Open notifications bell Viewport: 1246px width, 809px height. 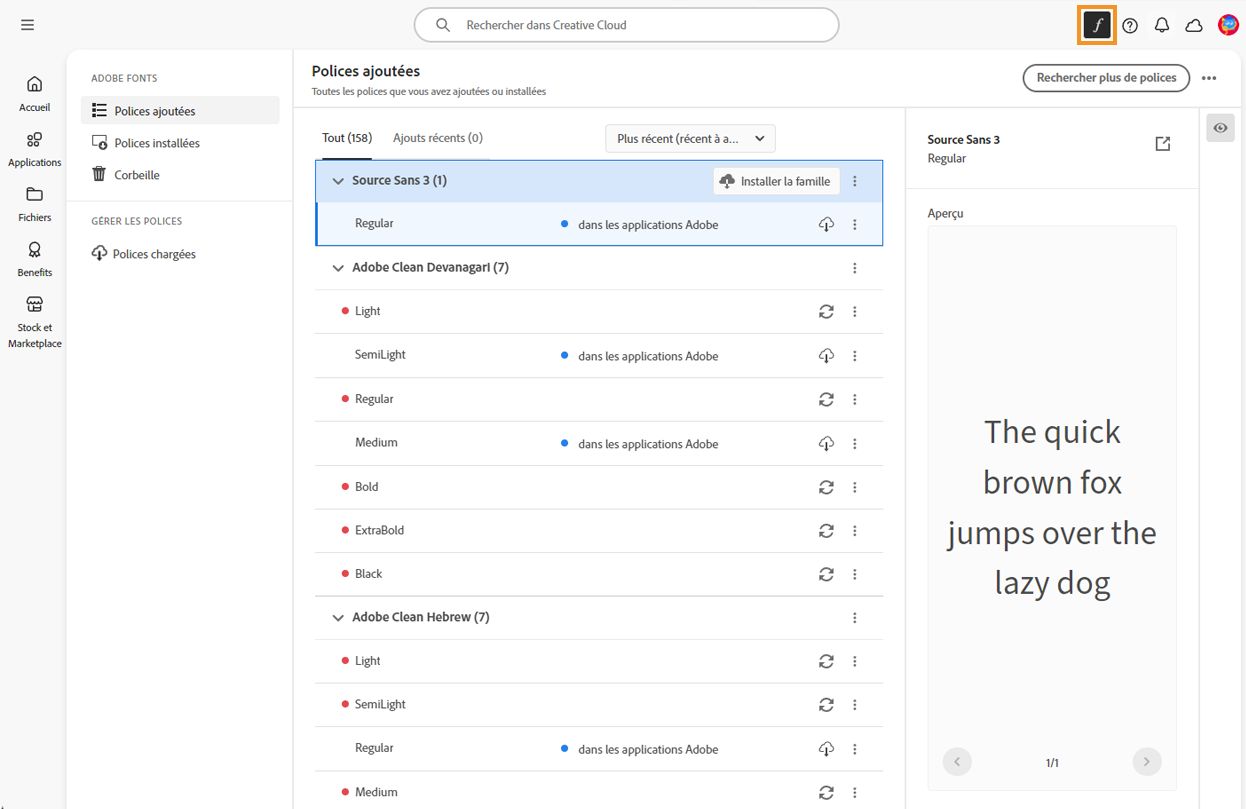(x=1162, y=26)
